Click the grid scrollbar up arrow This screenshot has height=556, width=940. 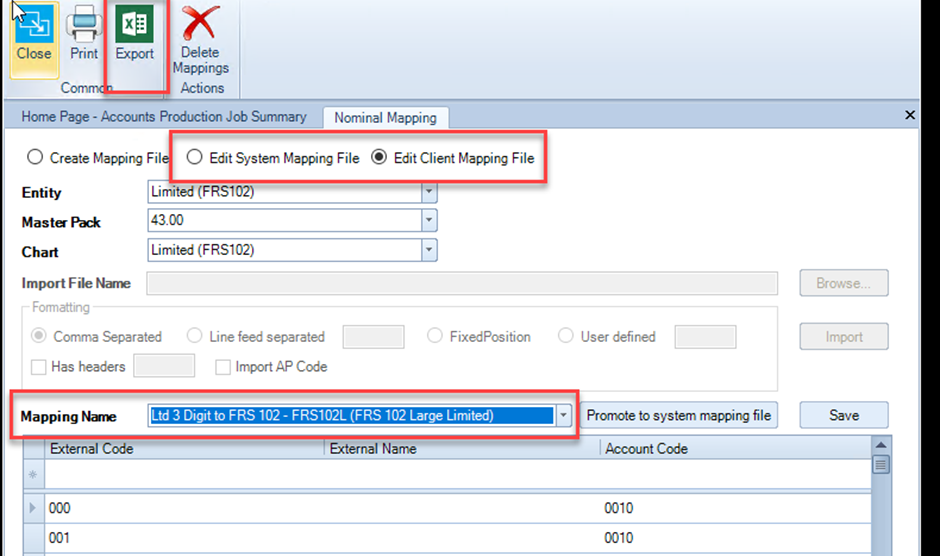click(881, 445)
